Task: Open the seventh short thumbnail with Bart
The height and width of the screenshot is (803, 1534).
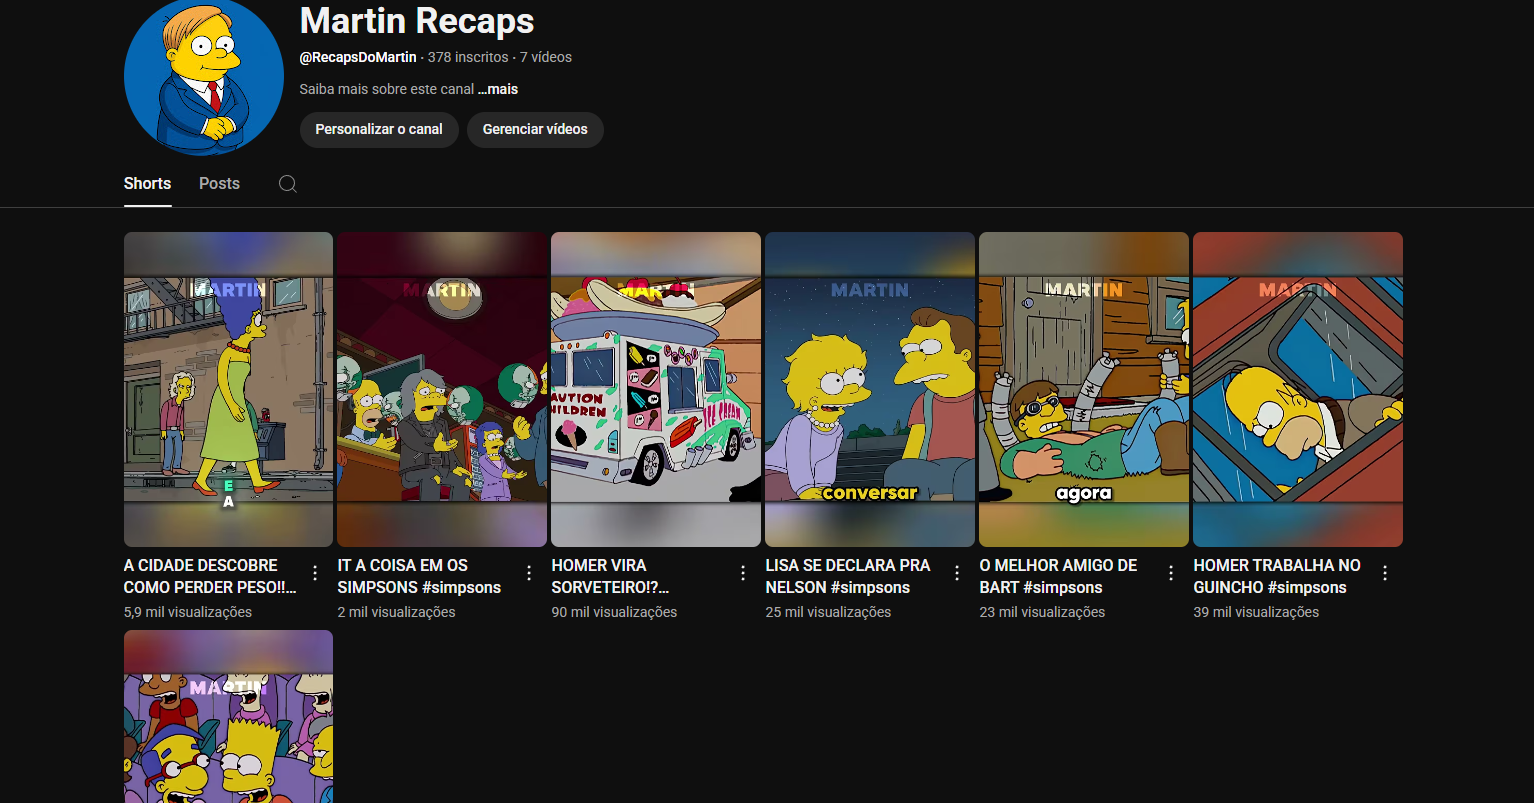Action: [x=228, y=717]
